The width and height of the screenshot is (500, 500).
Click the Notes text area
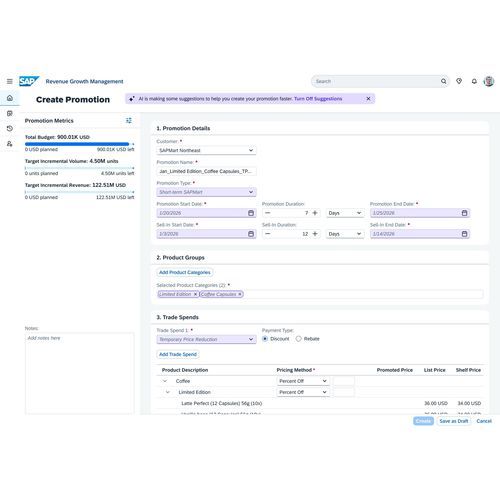pos(79,373)
